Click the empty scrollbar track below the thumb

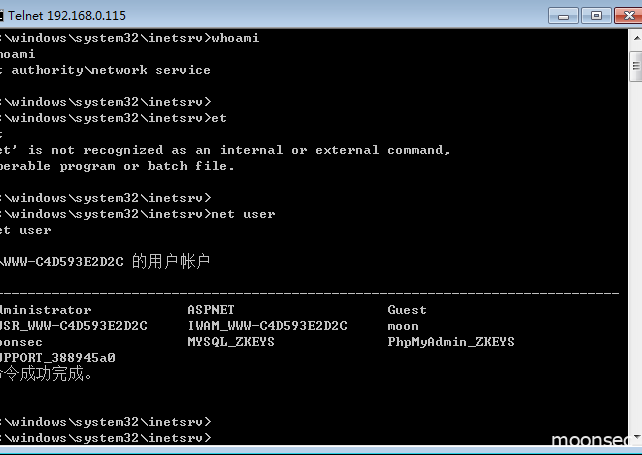pos(636,254)
